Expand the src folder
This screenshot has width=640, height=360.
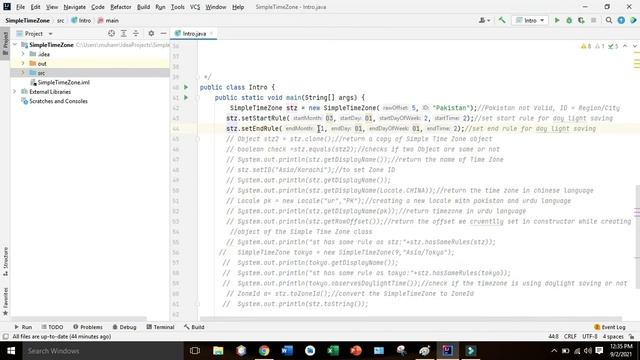tap(23, 73)
